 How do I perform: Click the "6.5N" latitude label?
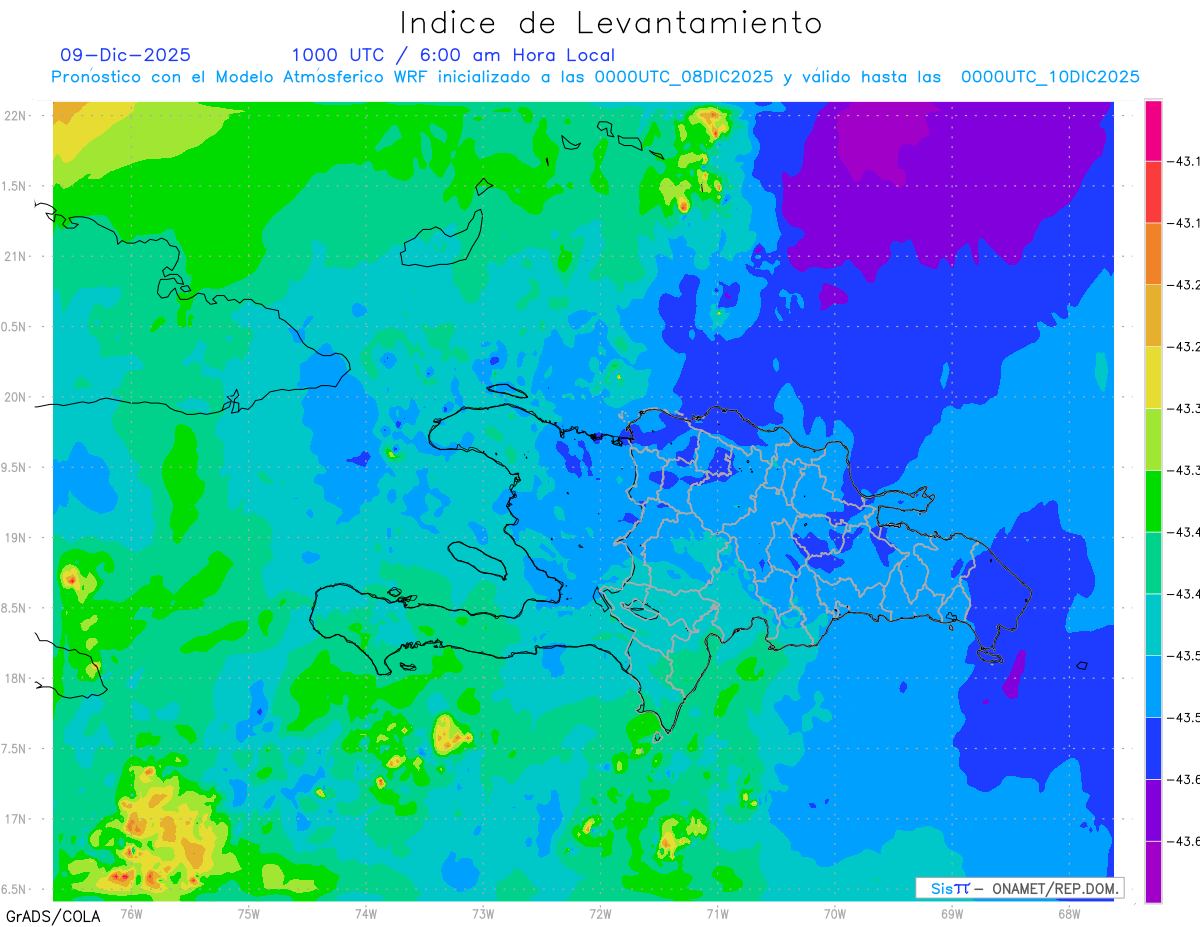[x=15, y=889]
